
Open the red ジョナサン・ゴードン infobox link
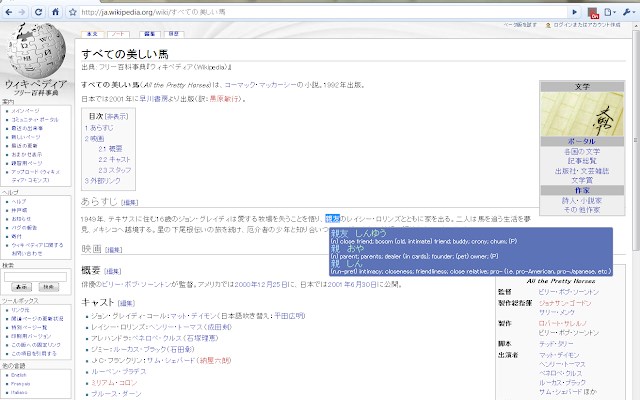coord(565,303)
